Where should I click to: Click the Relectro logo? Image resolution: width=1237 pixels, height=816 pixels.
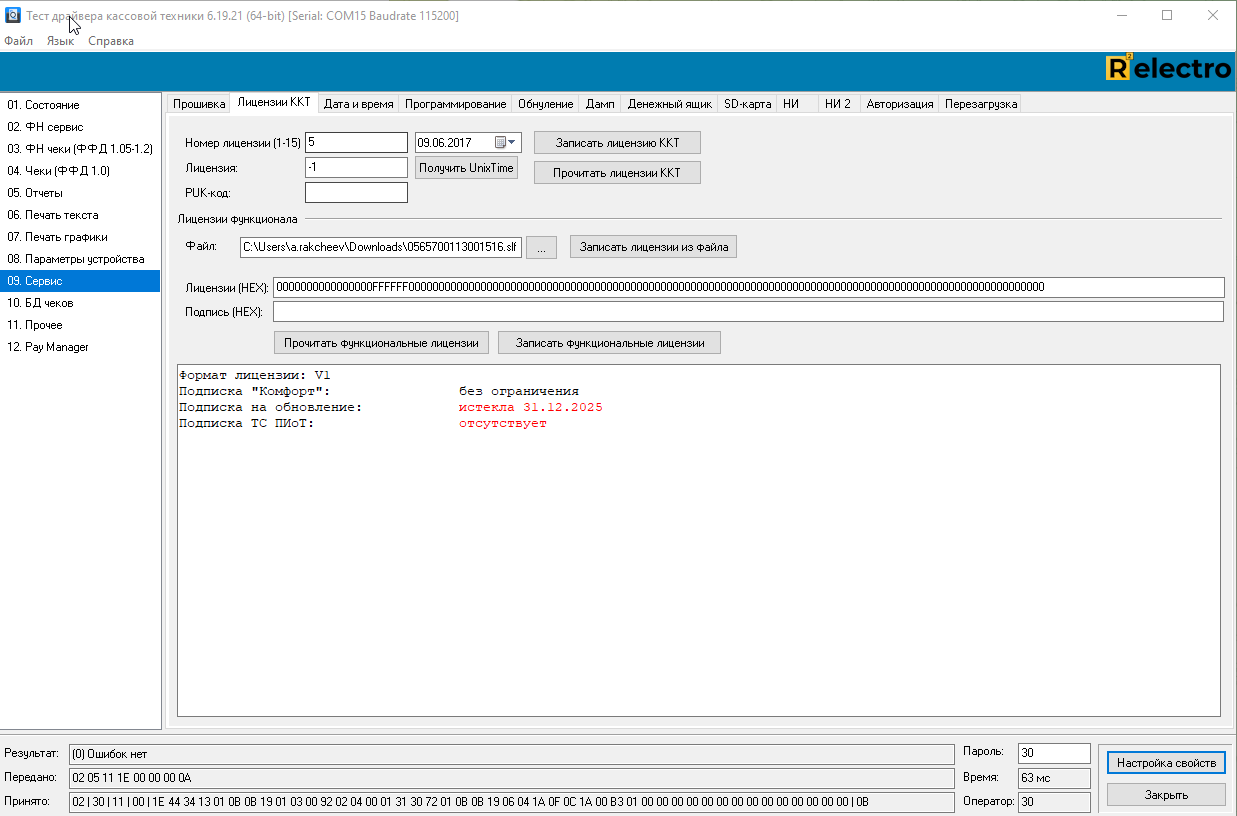tap(1167, 69)
